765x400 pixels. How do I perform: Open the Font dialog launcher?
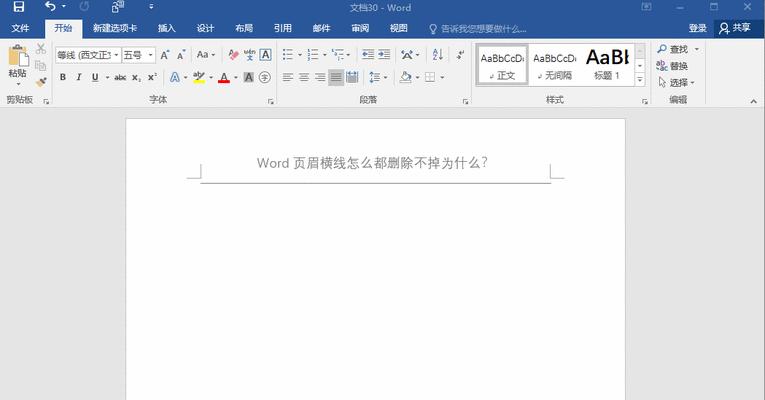pos(271,101)
